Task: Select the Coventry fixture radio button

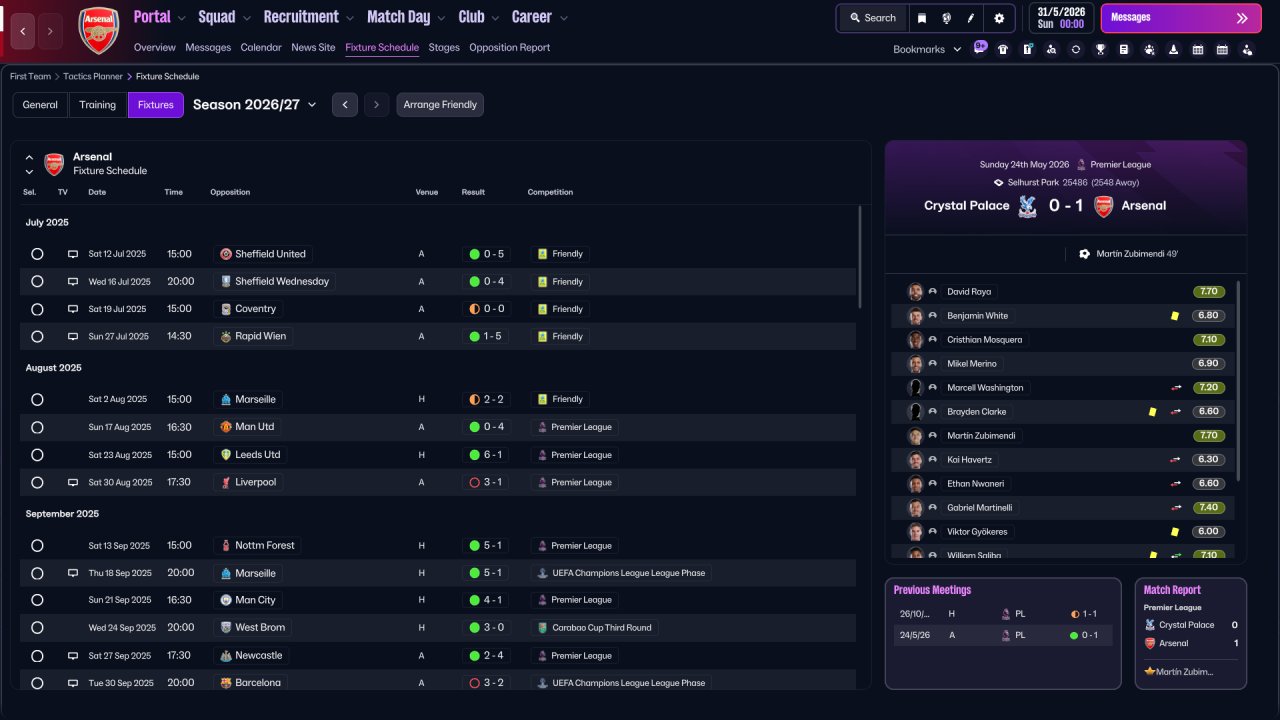Action: (x=37, y=309)
